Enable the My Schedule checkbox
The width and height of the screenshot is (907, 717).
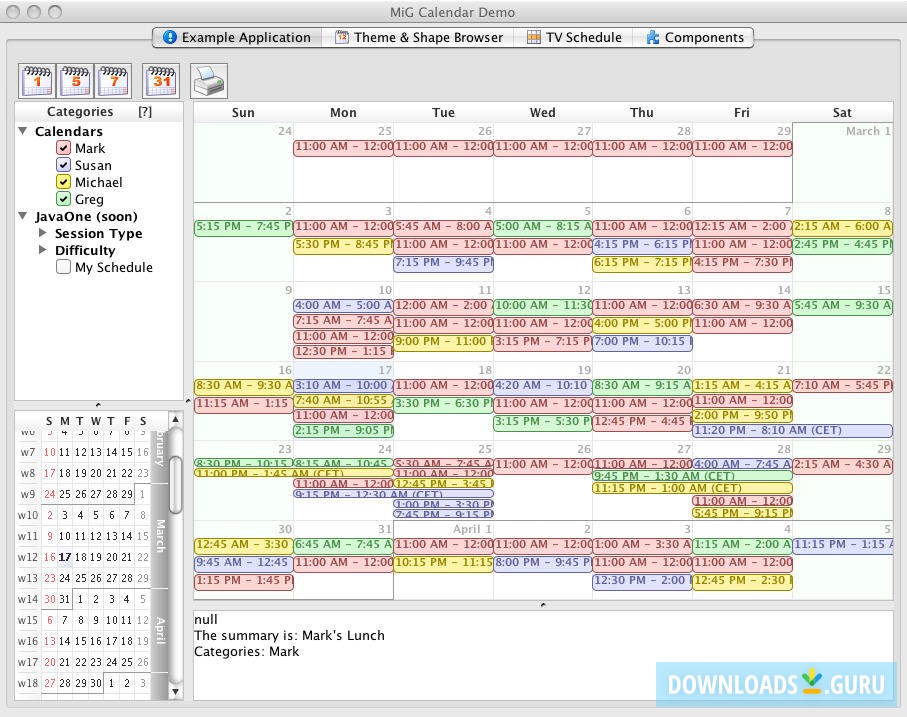[x=64, y=267]
